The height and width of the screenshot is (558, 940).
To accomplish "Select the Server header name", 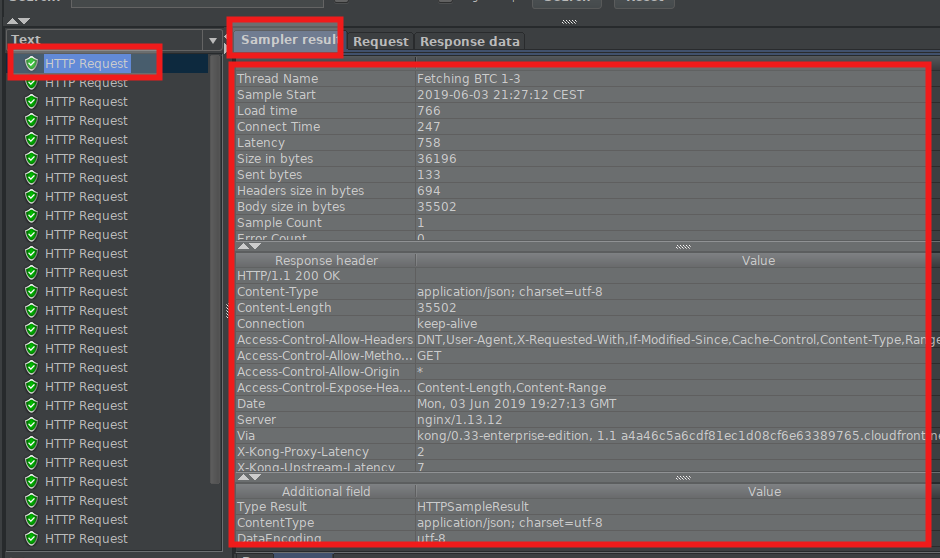I will pyautogui.click(x=257, y=420).
